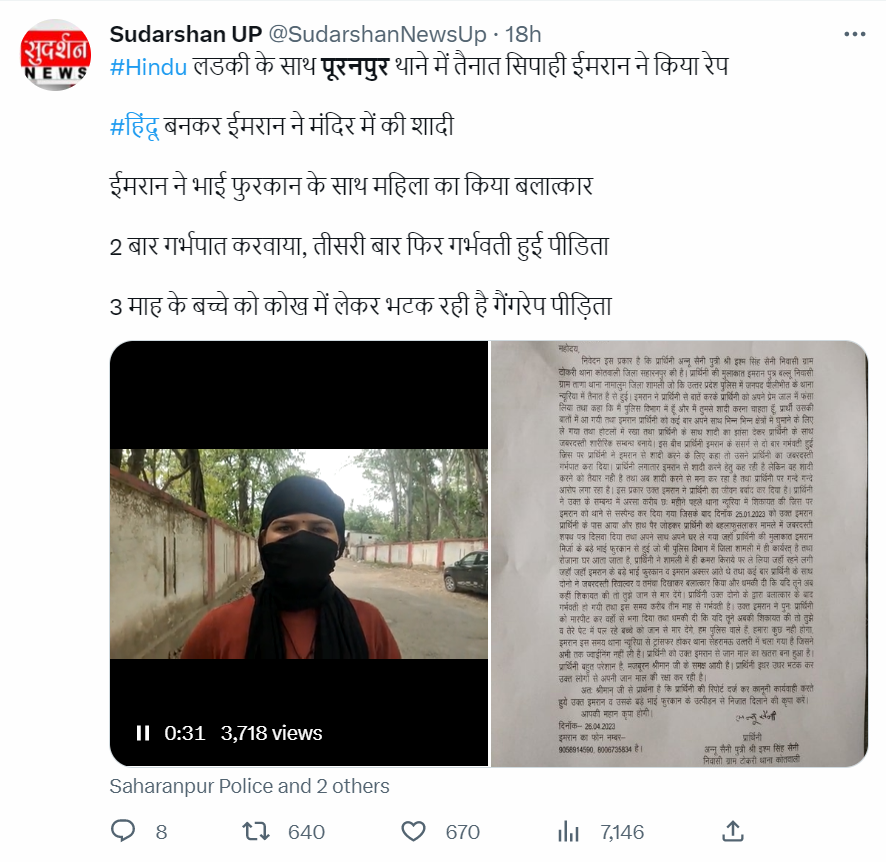Open the three-dot more options menu
This screenshot has width=886, height=862.
854,34
